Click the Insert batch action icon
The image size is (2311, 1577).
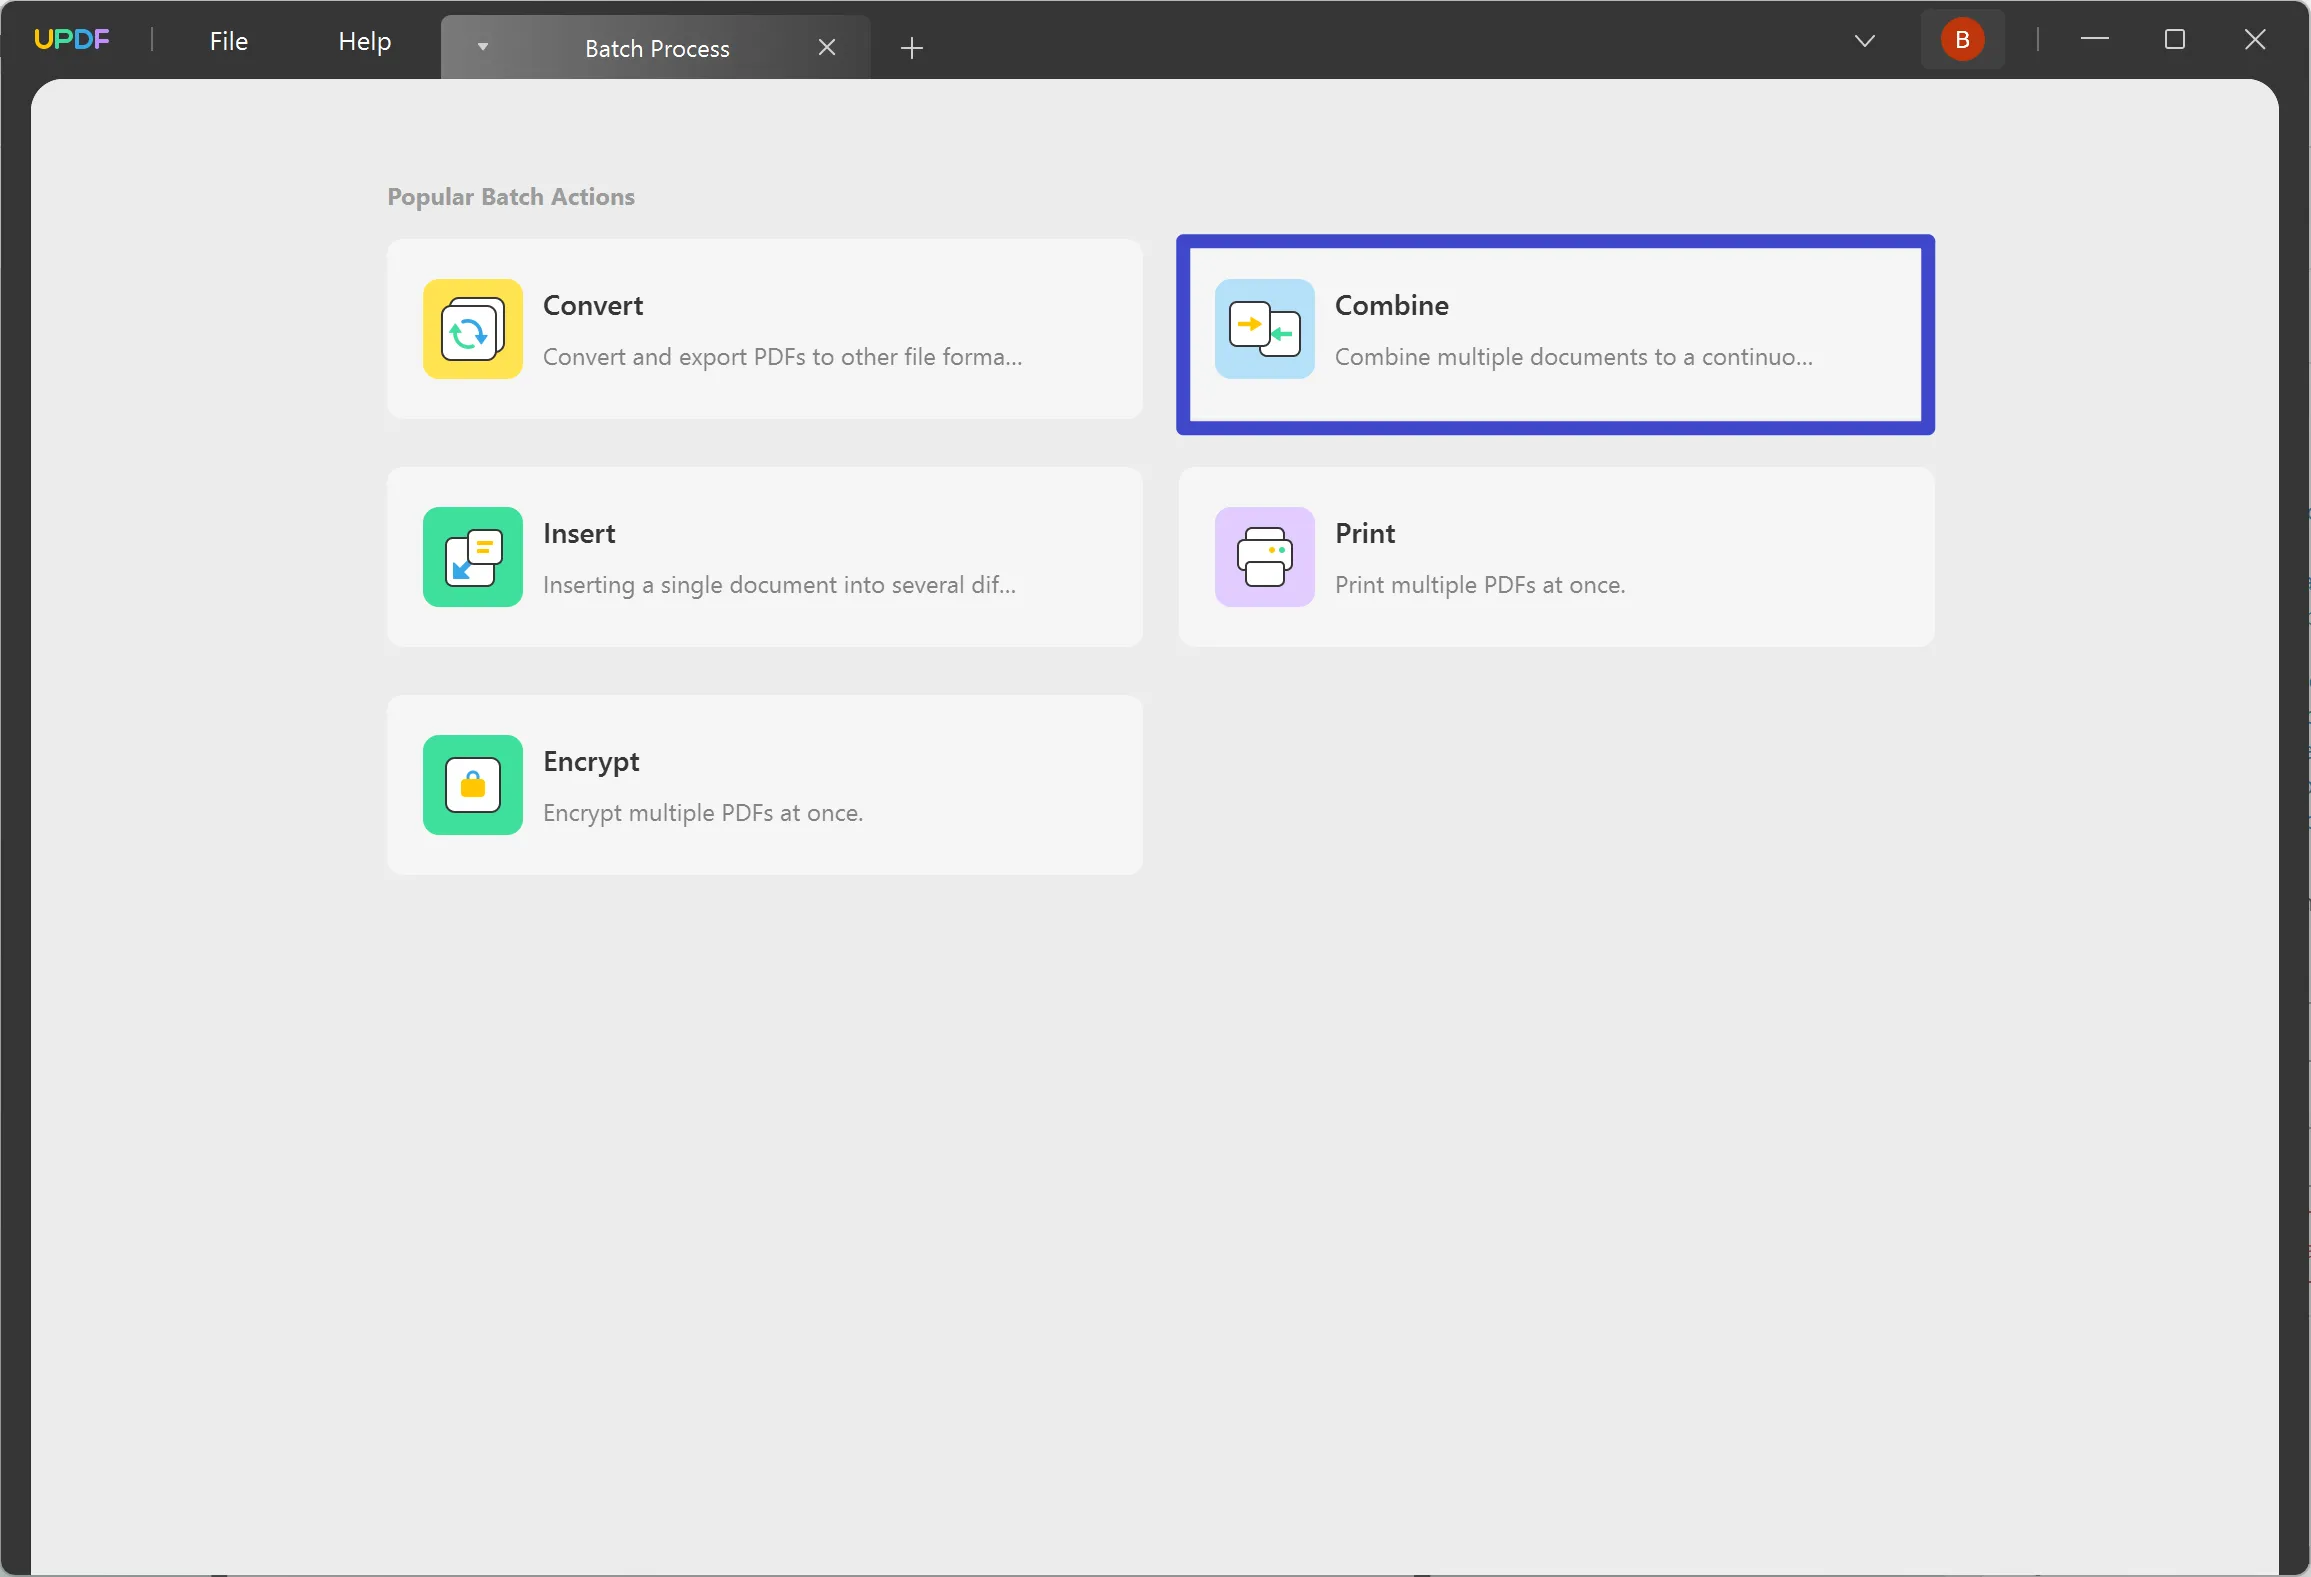(x=471, y=557)
